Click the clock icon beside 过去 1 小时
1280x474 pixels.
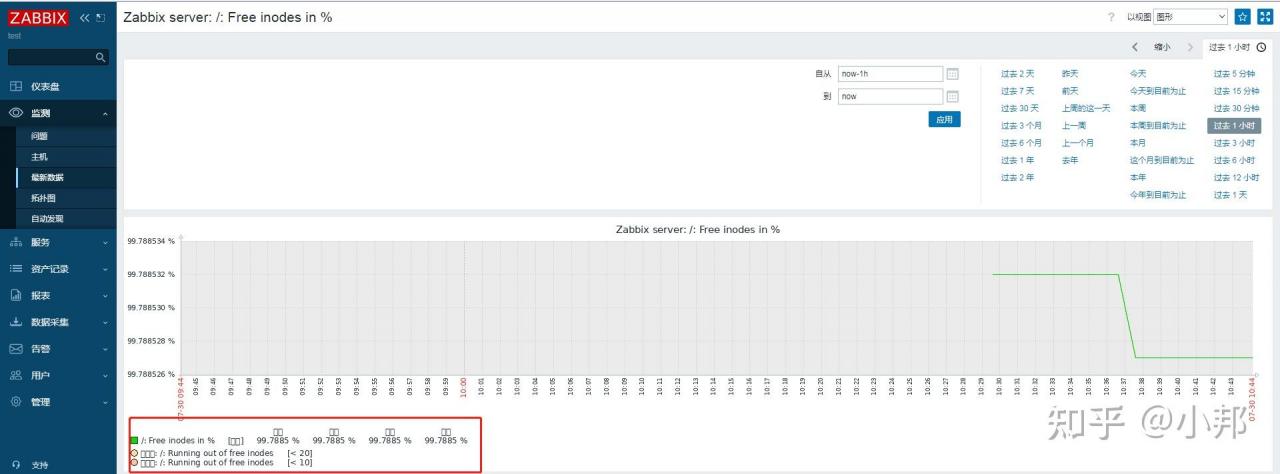(1261, 47)
